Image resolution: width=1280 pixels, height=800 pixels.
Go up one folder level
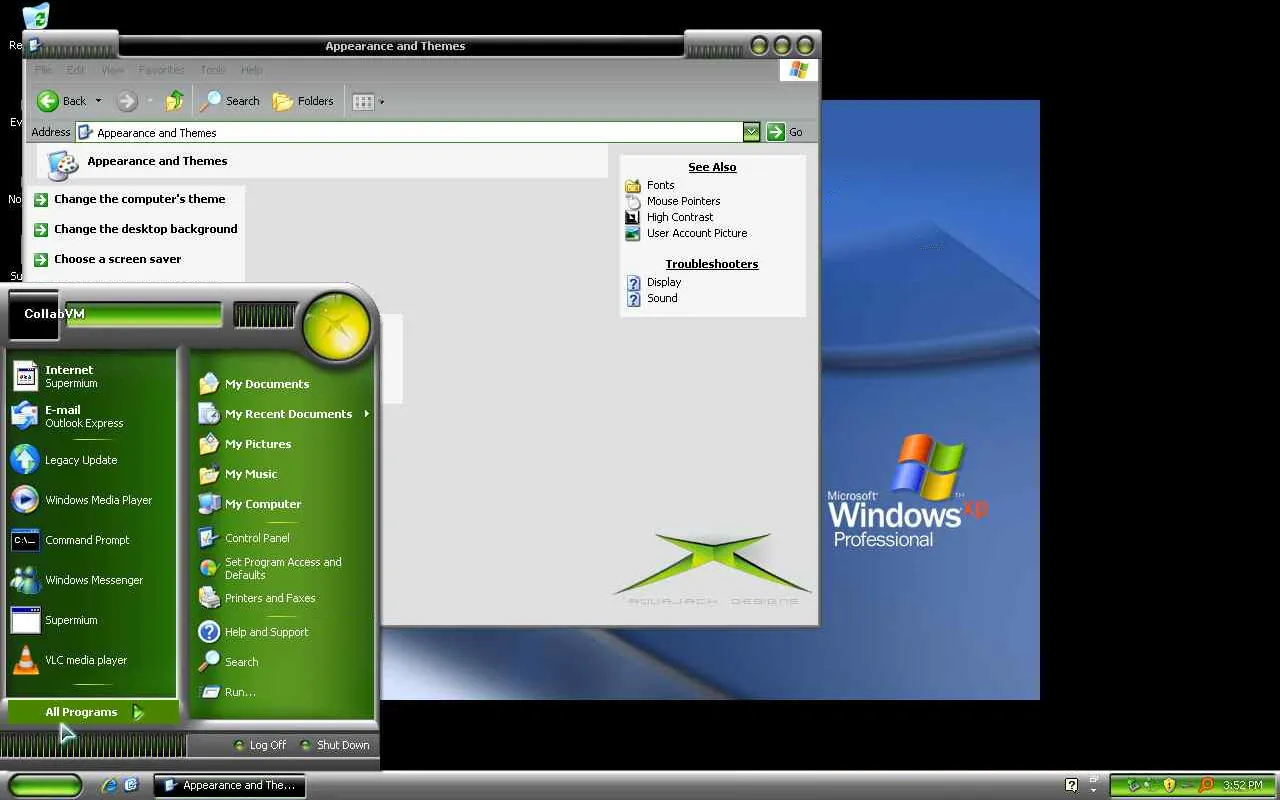175,101
